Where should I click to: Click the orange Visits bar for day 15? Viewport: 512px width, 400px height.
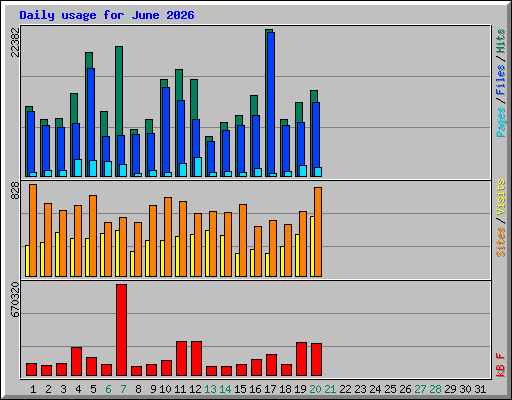pos(243,240)
